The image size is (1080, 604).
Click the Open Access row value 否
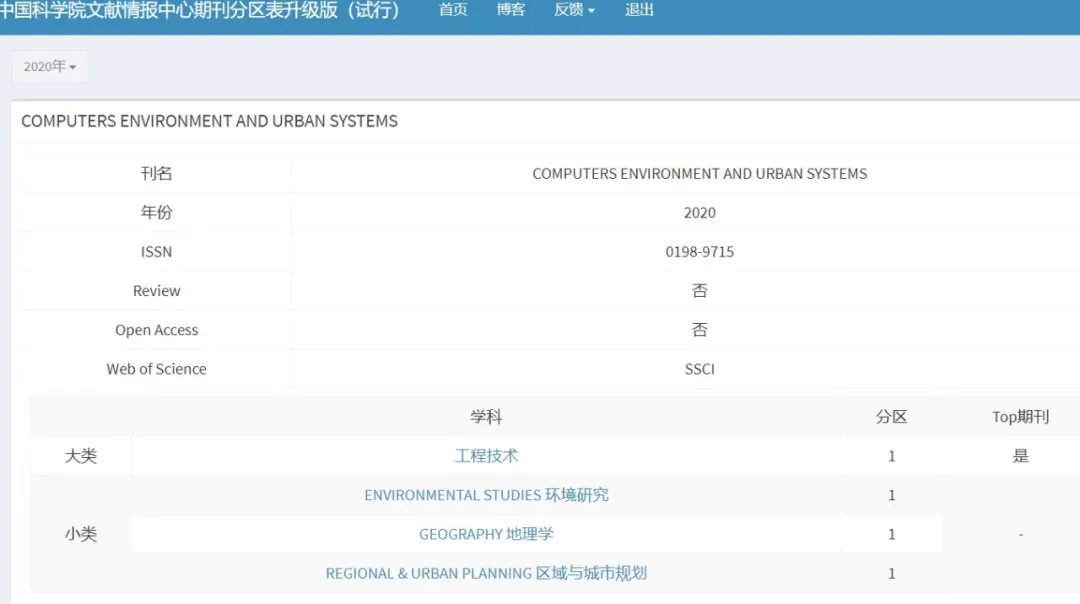pyautogui.click(x=700, y=330)
